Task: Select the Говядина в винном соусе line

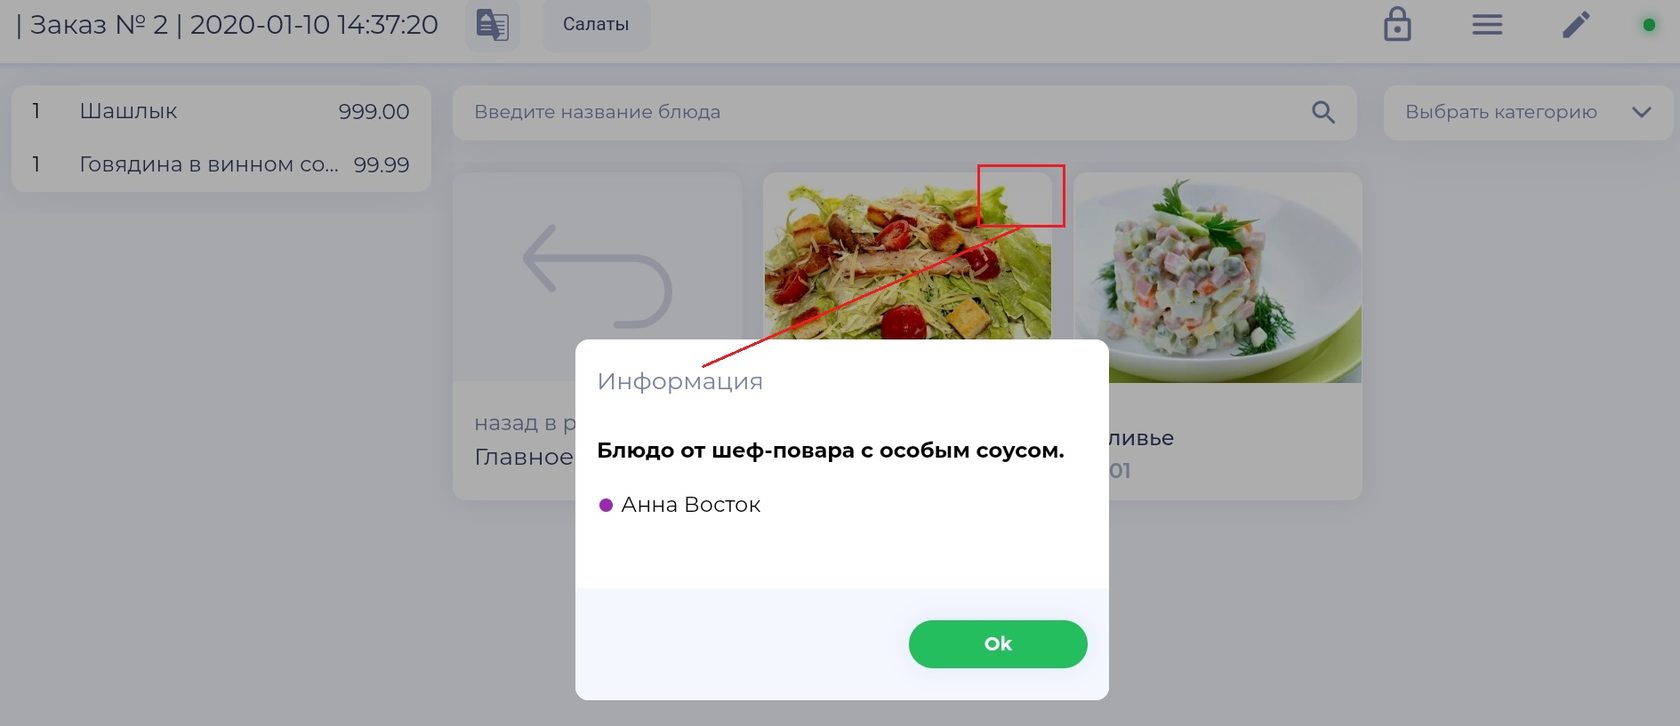Action: click(221, 164)
